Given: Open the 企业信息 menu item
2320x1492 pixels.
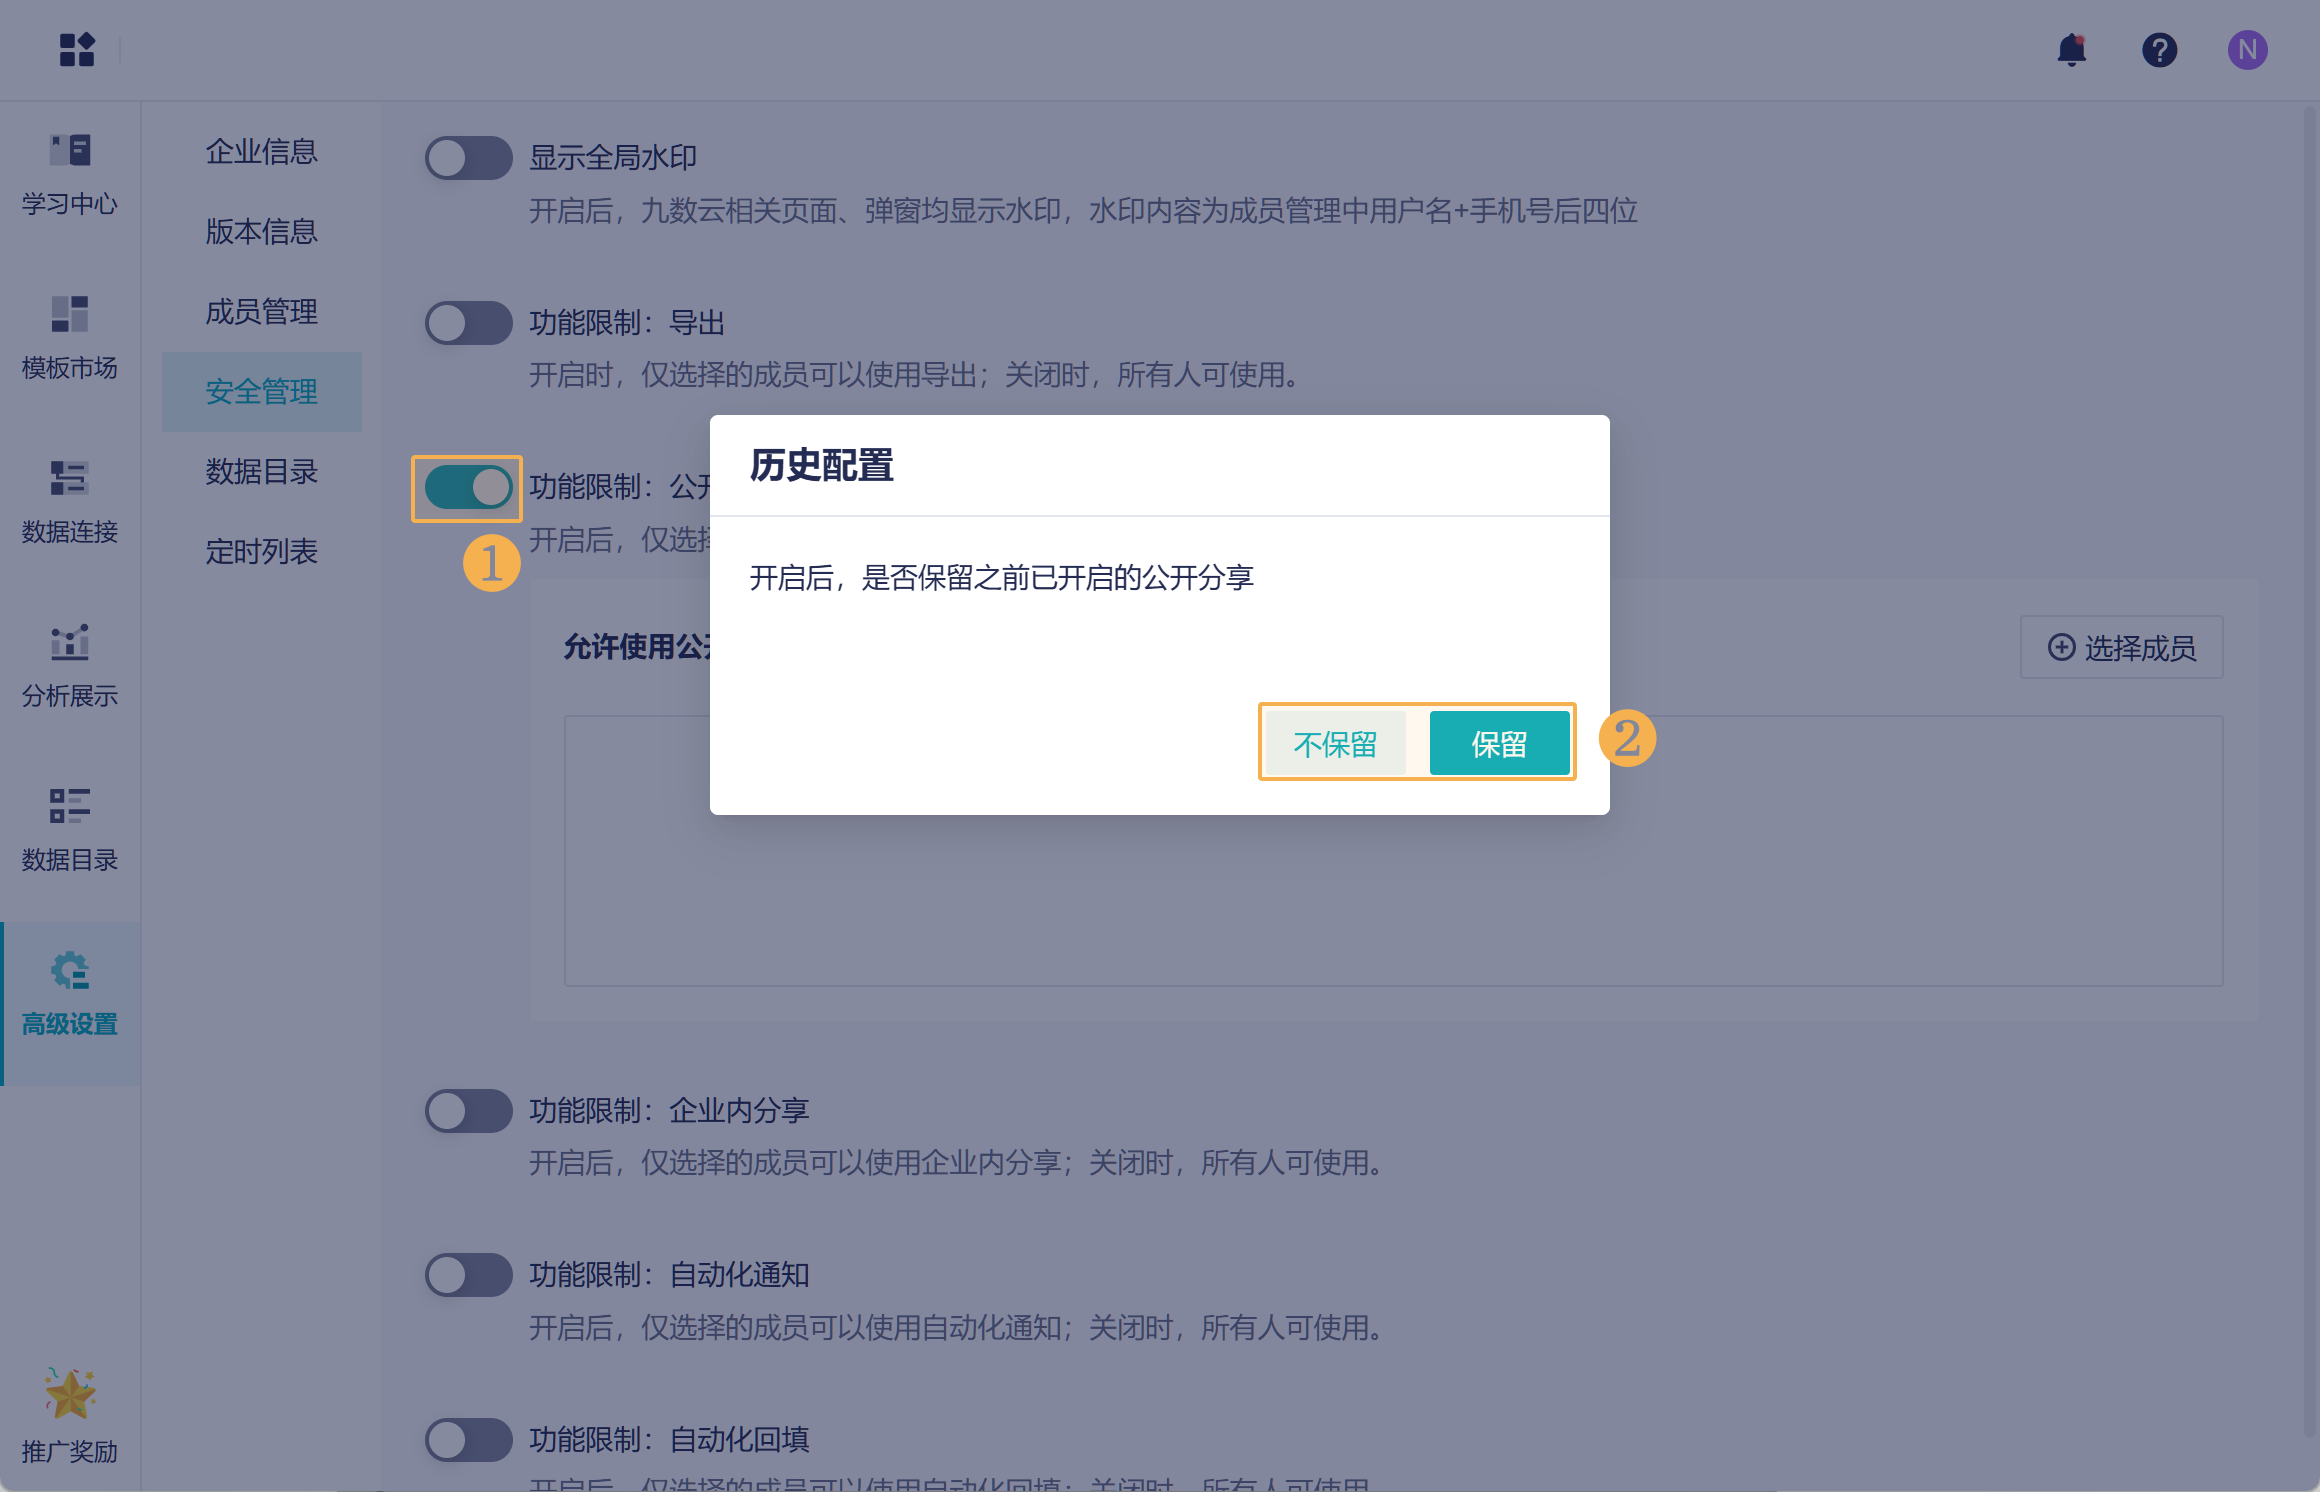Looking at the screenshot, I should point(261,151).
